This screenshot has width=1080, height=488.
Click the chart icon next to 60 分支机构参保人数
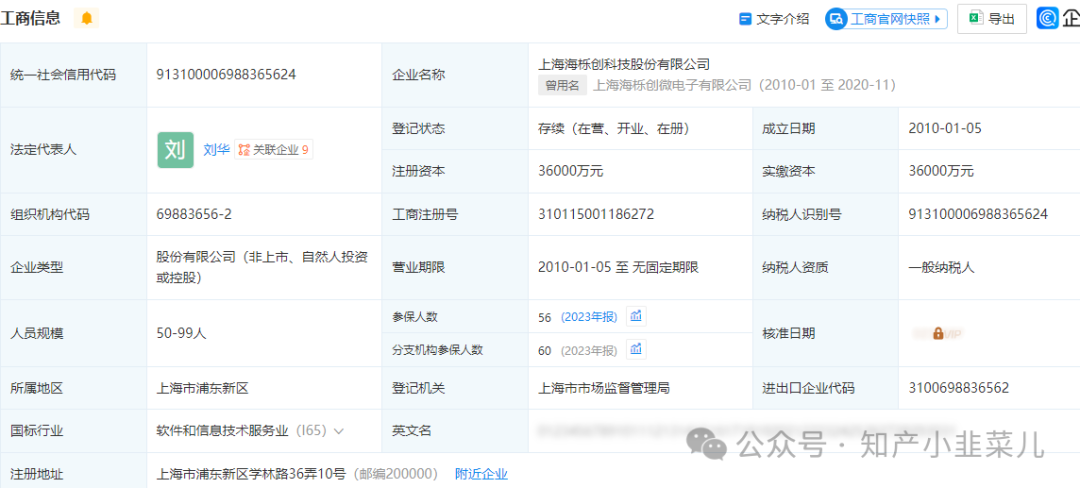(636, 350)
